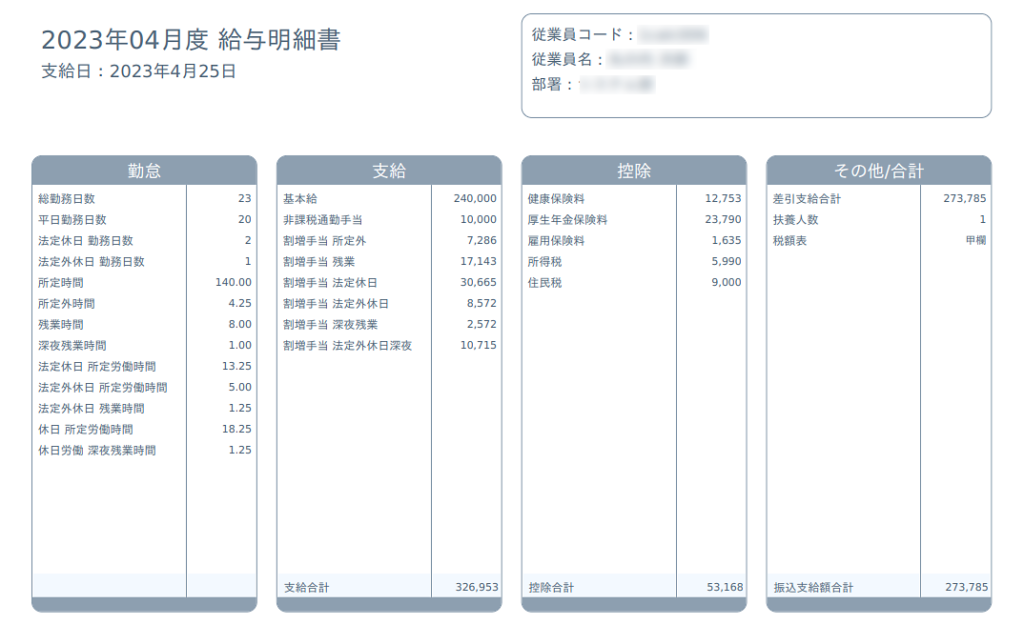
Task: Select the 2023年04月度 給与明細書 title
Action: pyautogui.click(x=191, y=40)
